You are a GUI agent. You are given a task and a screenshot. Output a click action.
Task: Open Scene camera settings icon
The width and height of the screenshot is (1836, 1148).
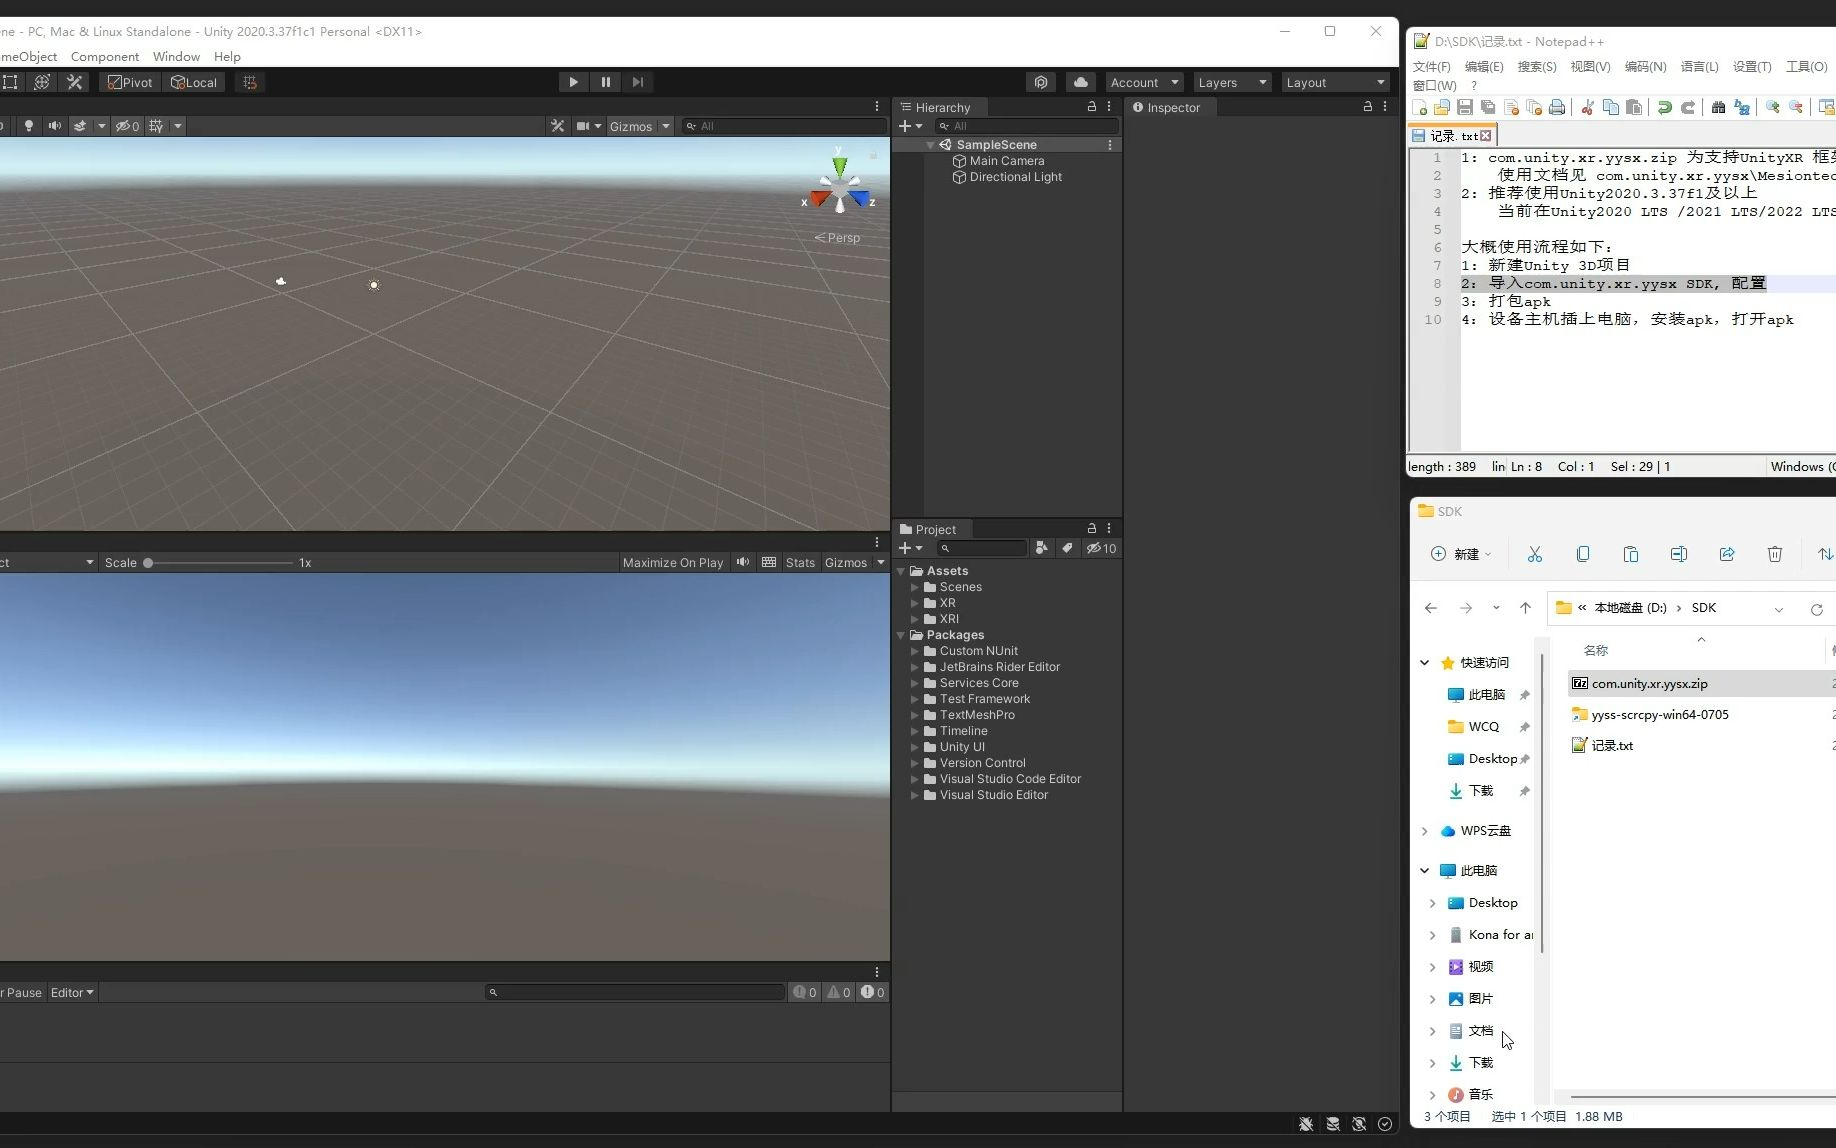click(x=583, y=126)
